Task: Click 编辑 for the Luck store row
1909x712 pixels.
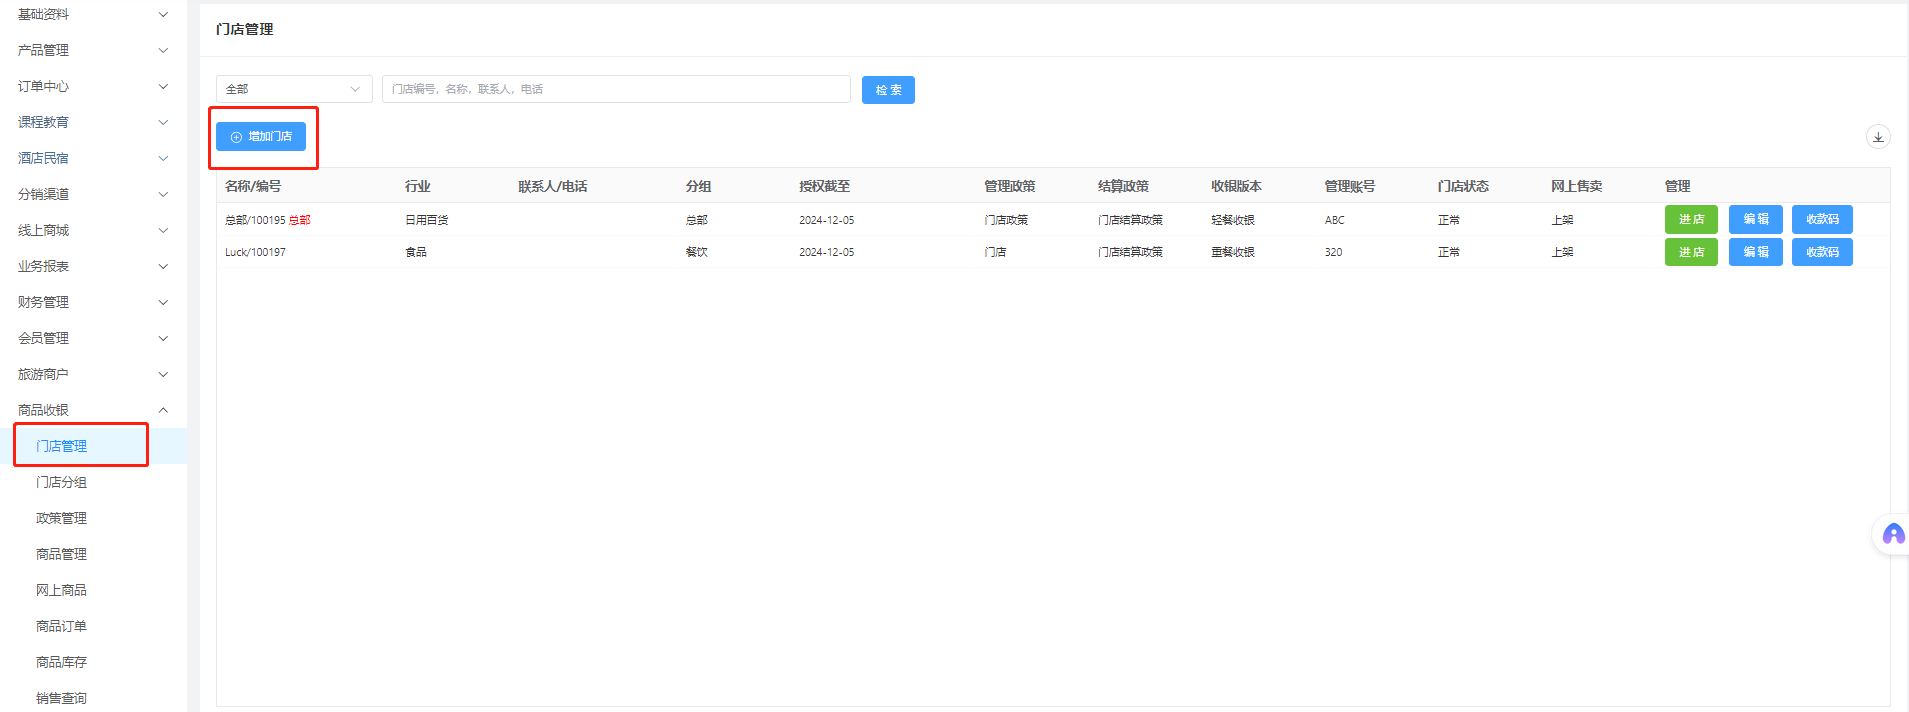Action: point(1755,252)
